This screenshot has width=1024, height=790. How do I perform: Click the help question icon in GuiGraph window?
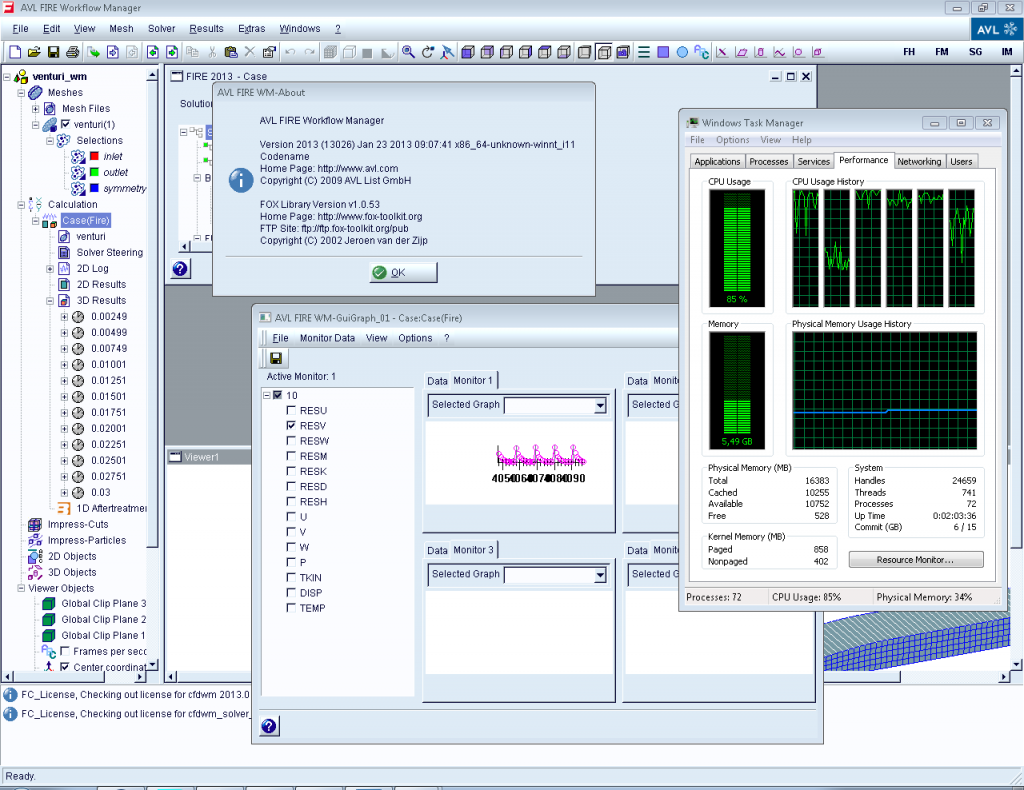269,726
